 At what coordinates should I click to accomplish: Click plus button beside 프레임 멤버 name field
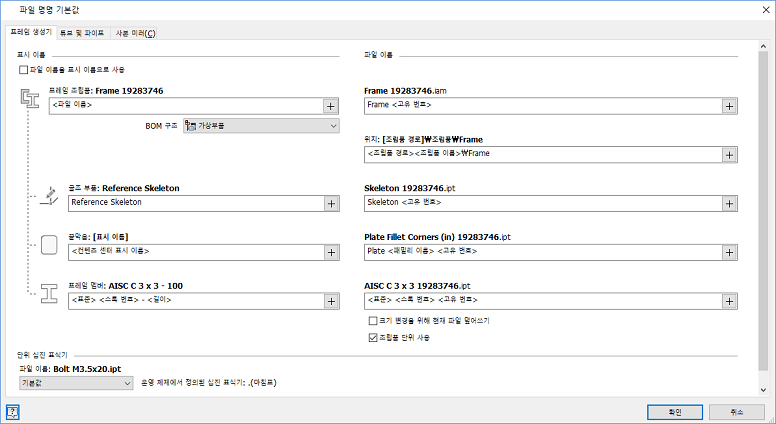330,300
